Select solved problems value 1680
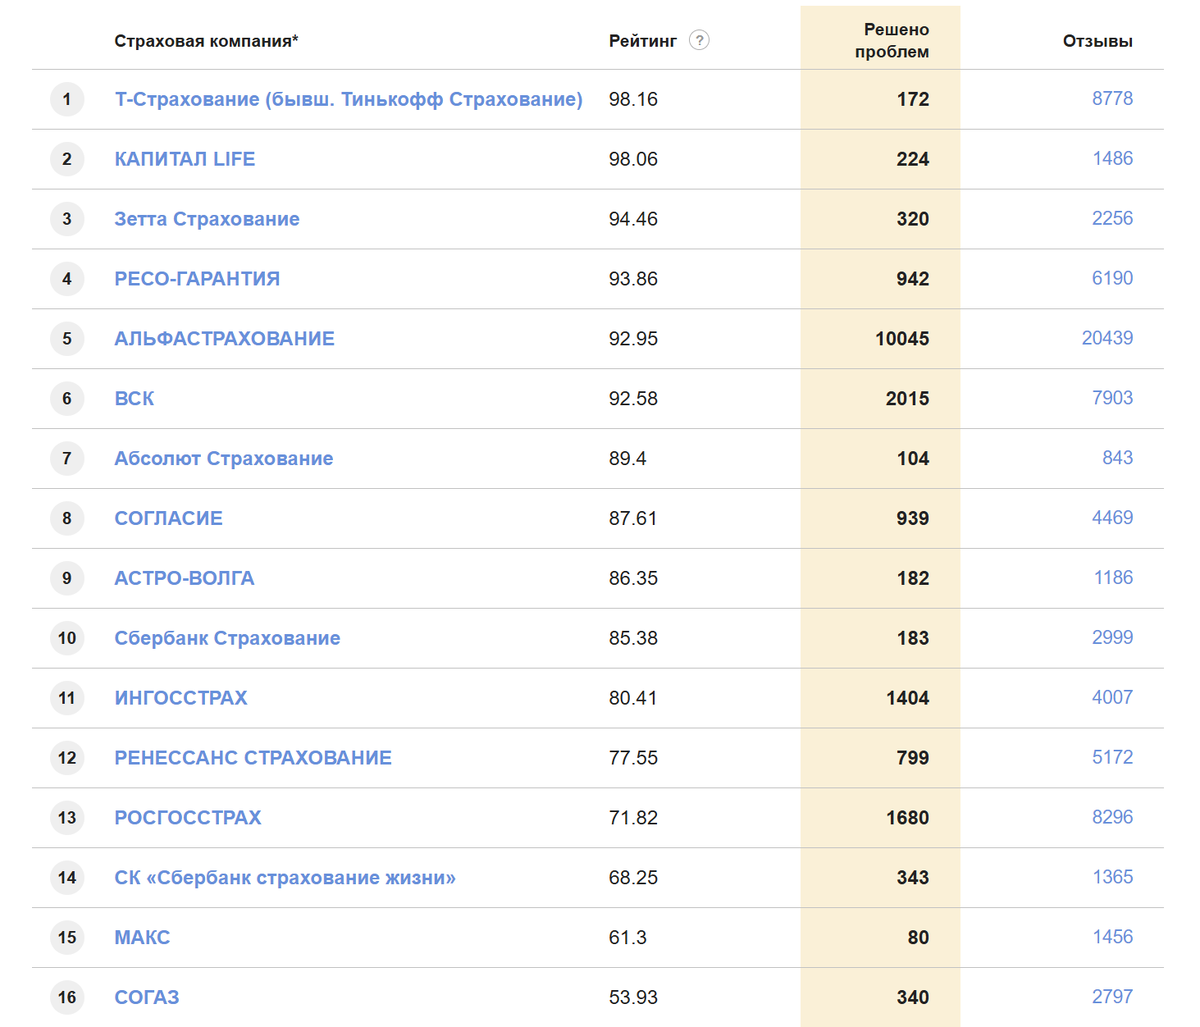1200x1027 pixels. [907, 818]
